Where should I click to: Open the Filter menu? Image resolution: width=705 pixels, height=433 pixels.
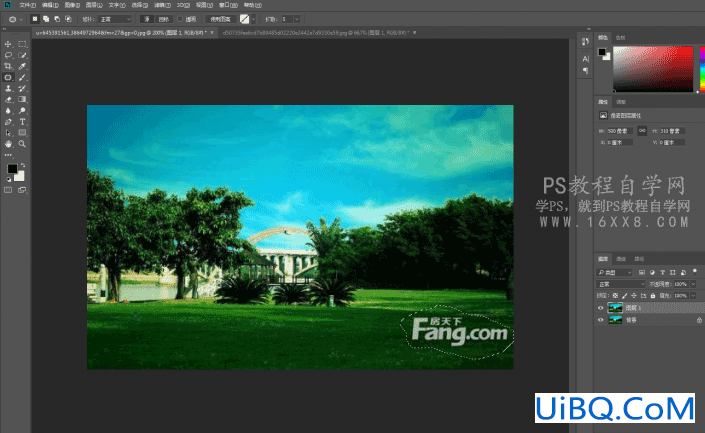click(162, 5)
